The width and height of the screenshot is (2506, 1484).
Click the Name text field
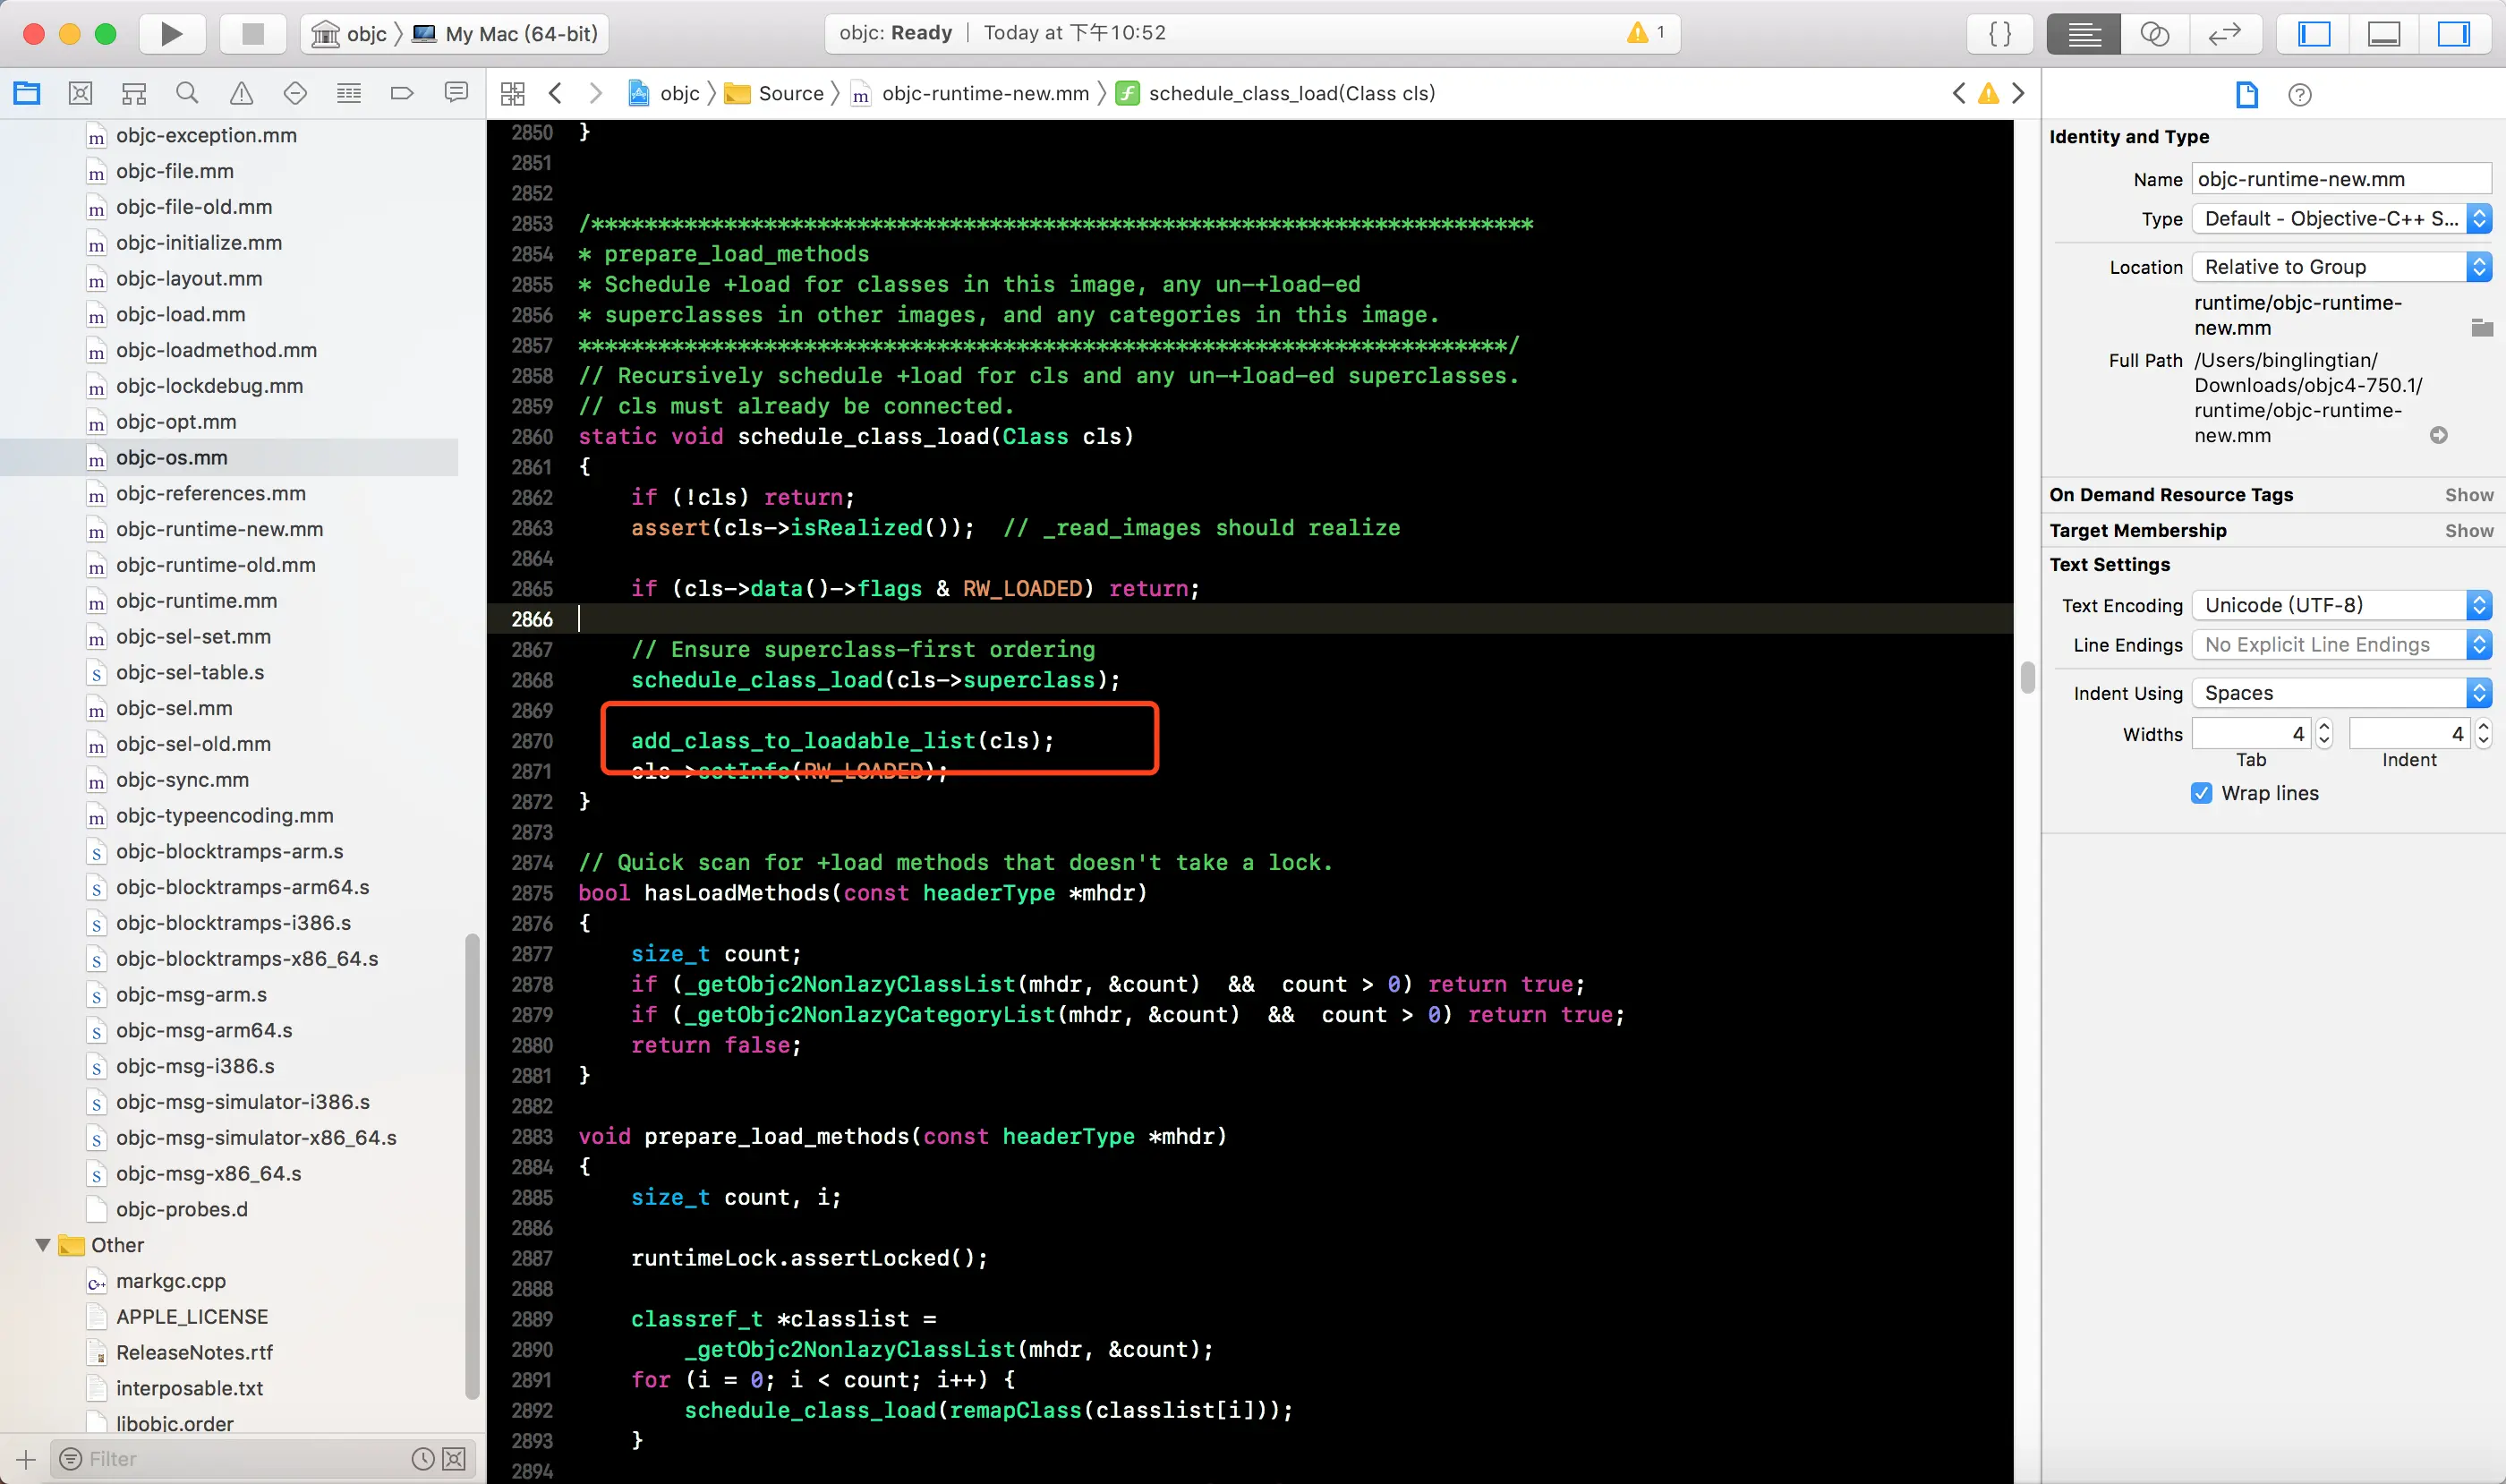(x=2340, y=179)
